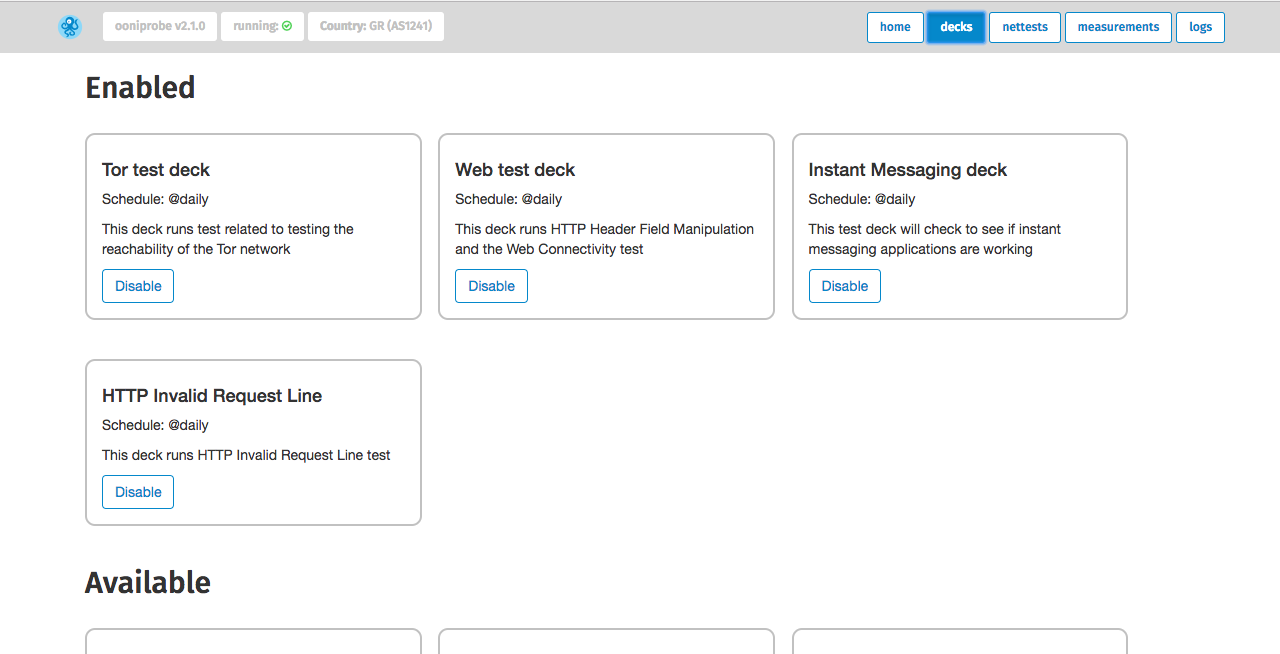Disable the Instant Messaging deck
This screenshot has height=654, width=1280.
pos(844,285)
